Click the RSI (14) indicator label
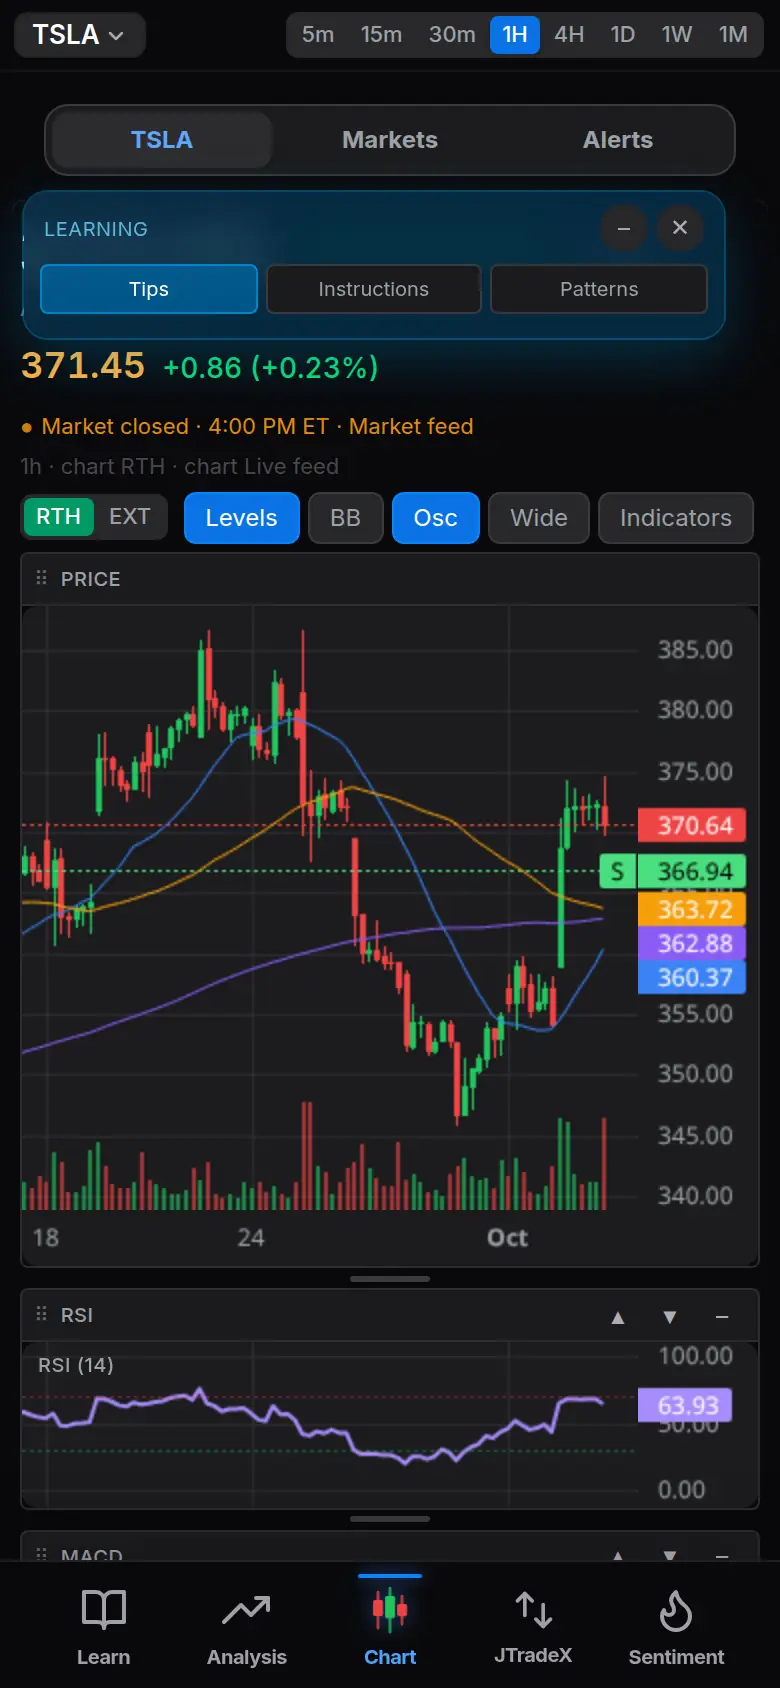This screenshot has width=780, height=1688. click(76, 1365)
